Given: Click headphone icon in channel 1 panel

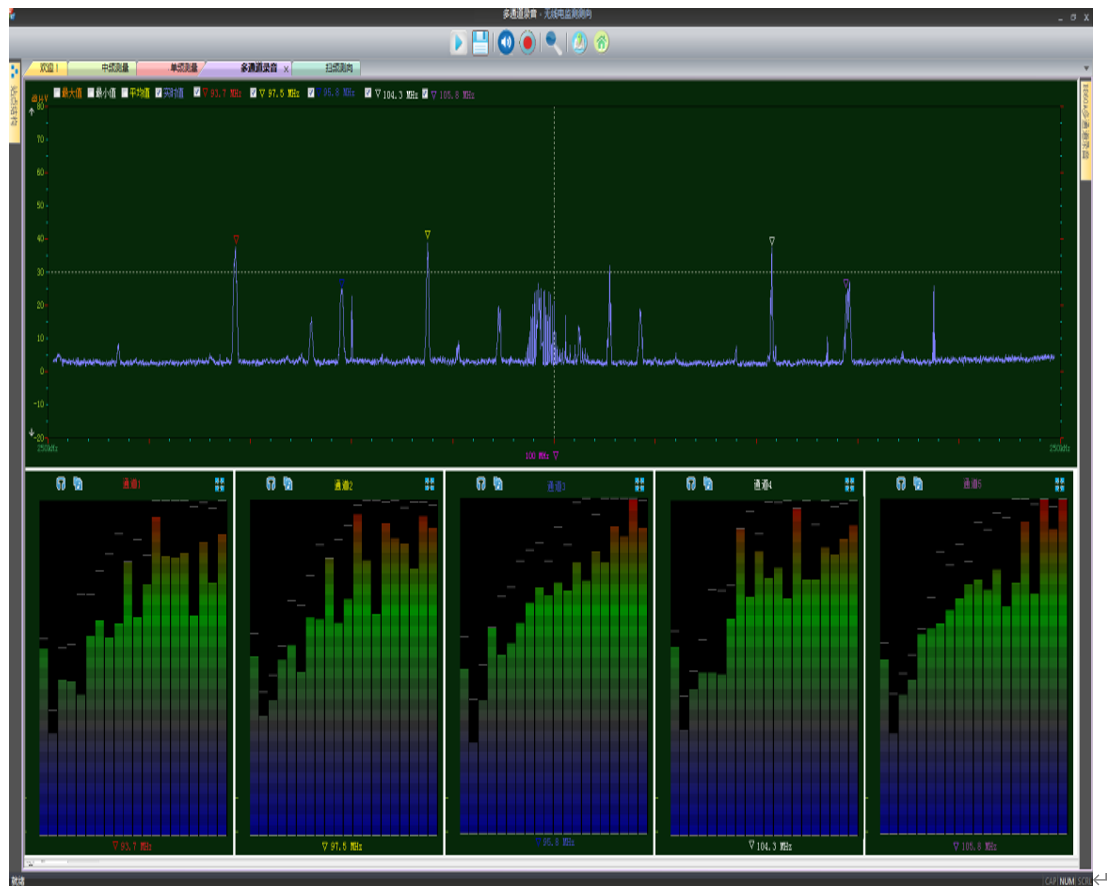Looking at the screenshot, I should click(61, 484).
